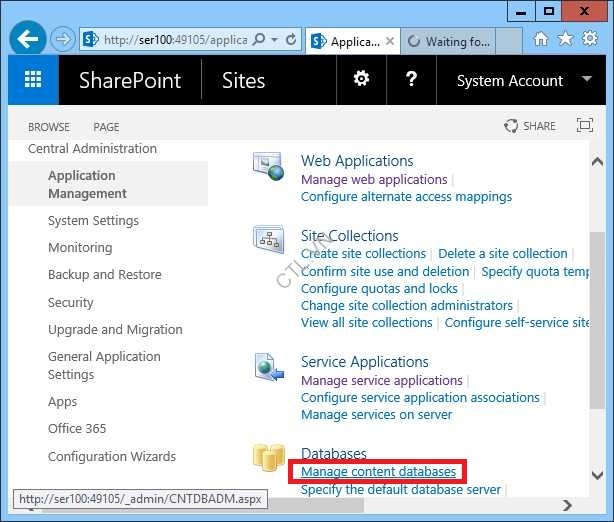Select the PAGE ribbon tab
Screen dimensions: 614x522
pyautogui.click(x=106, y=127)
